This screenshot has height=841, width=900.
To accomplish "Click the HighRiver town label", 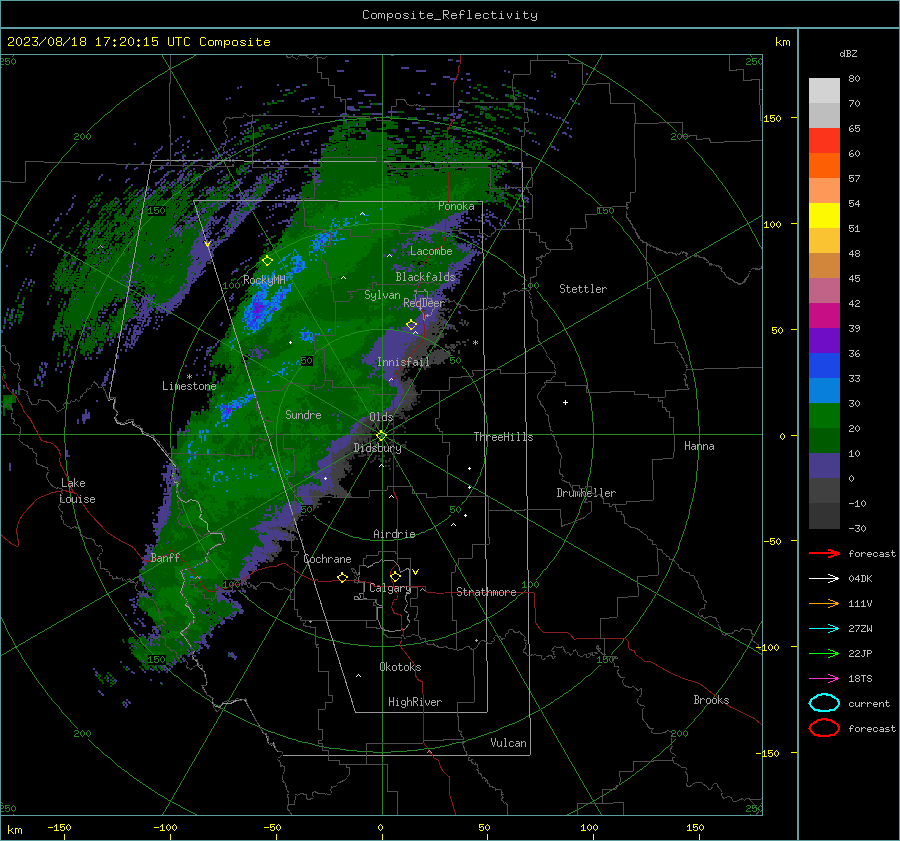I will (415, 702).
